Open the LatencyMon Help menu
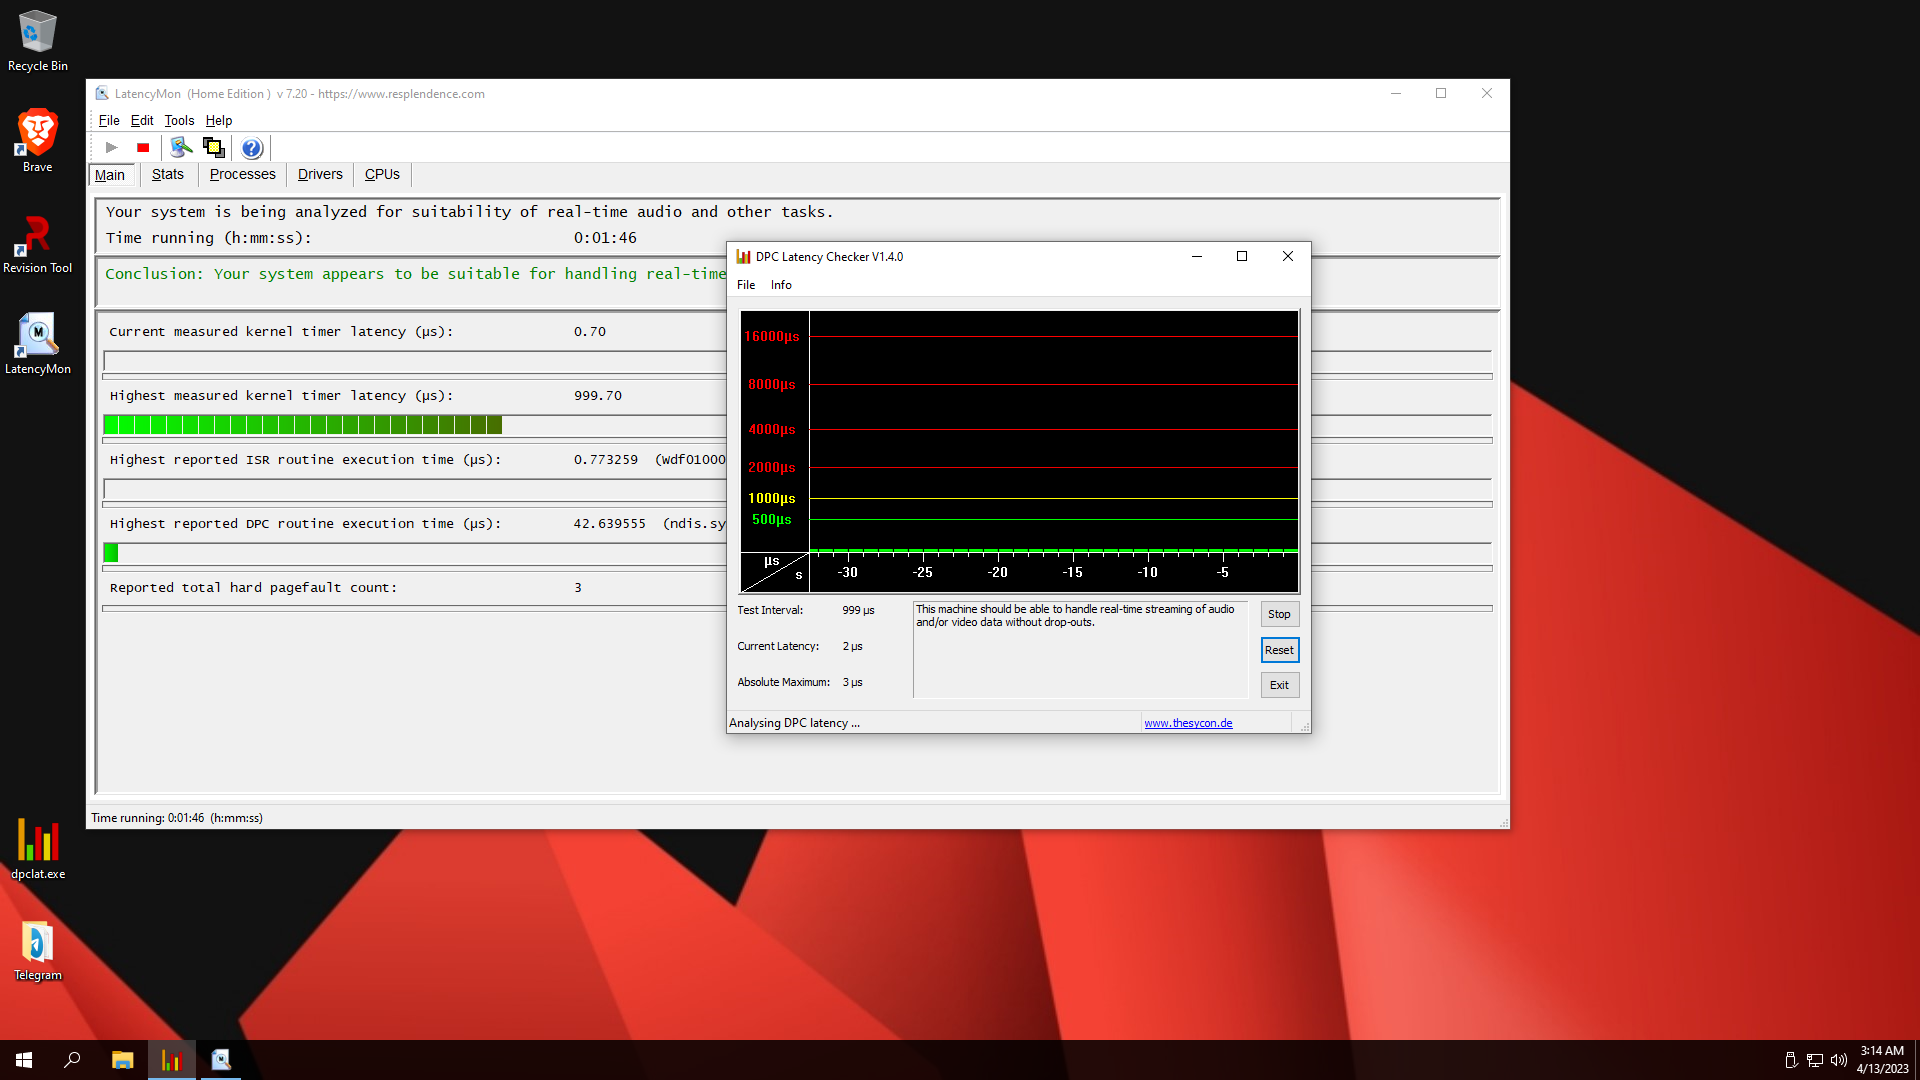This screenshot has width=1920, height=1080. [x=219, y=120]
